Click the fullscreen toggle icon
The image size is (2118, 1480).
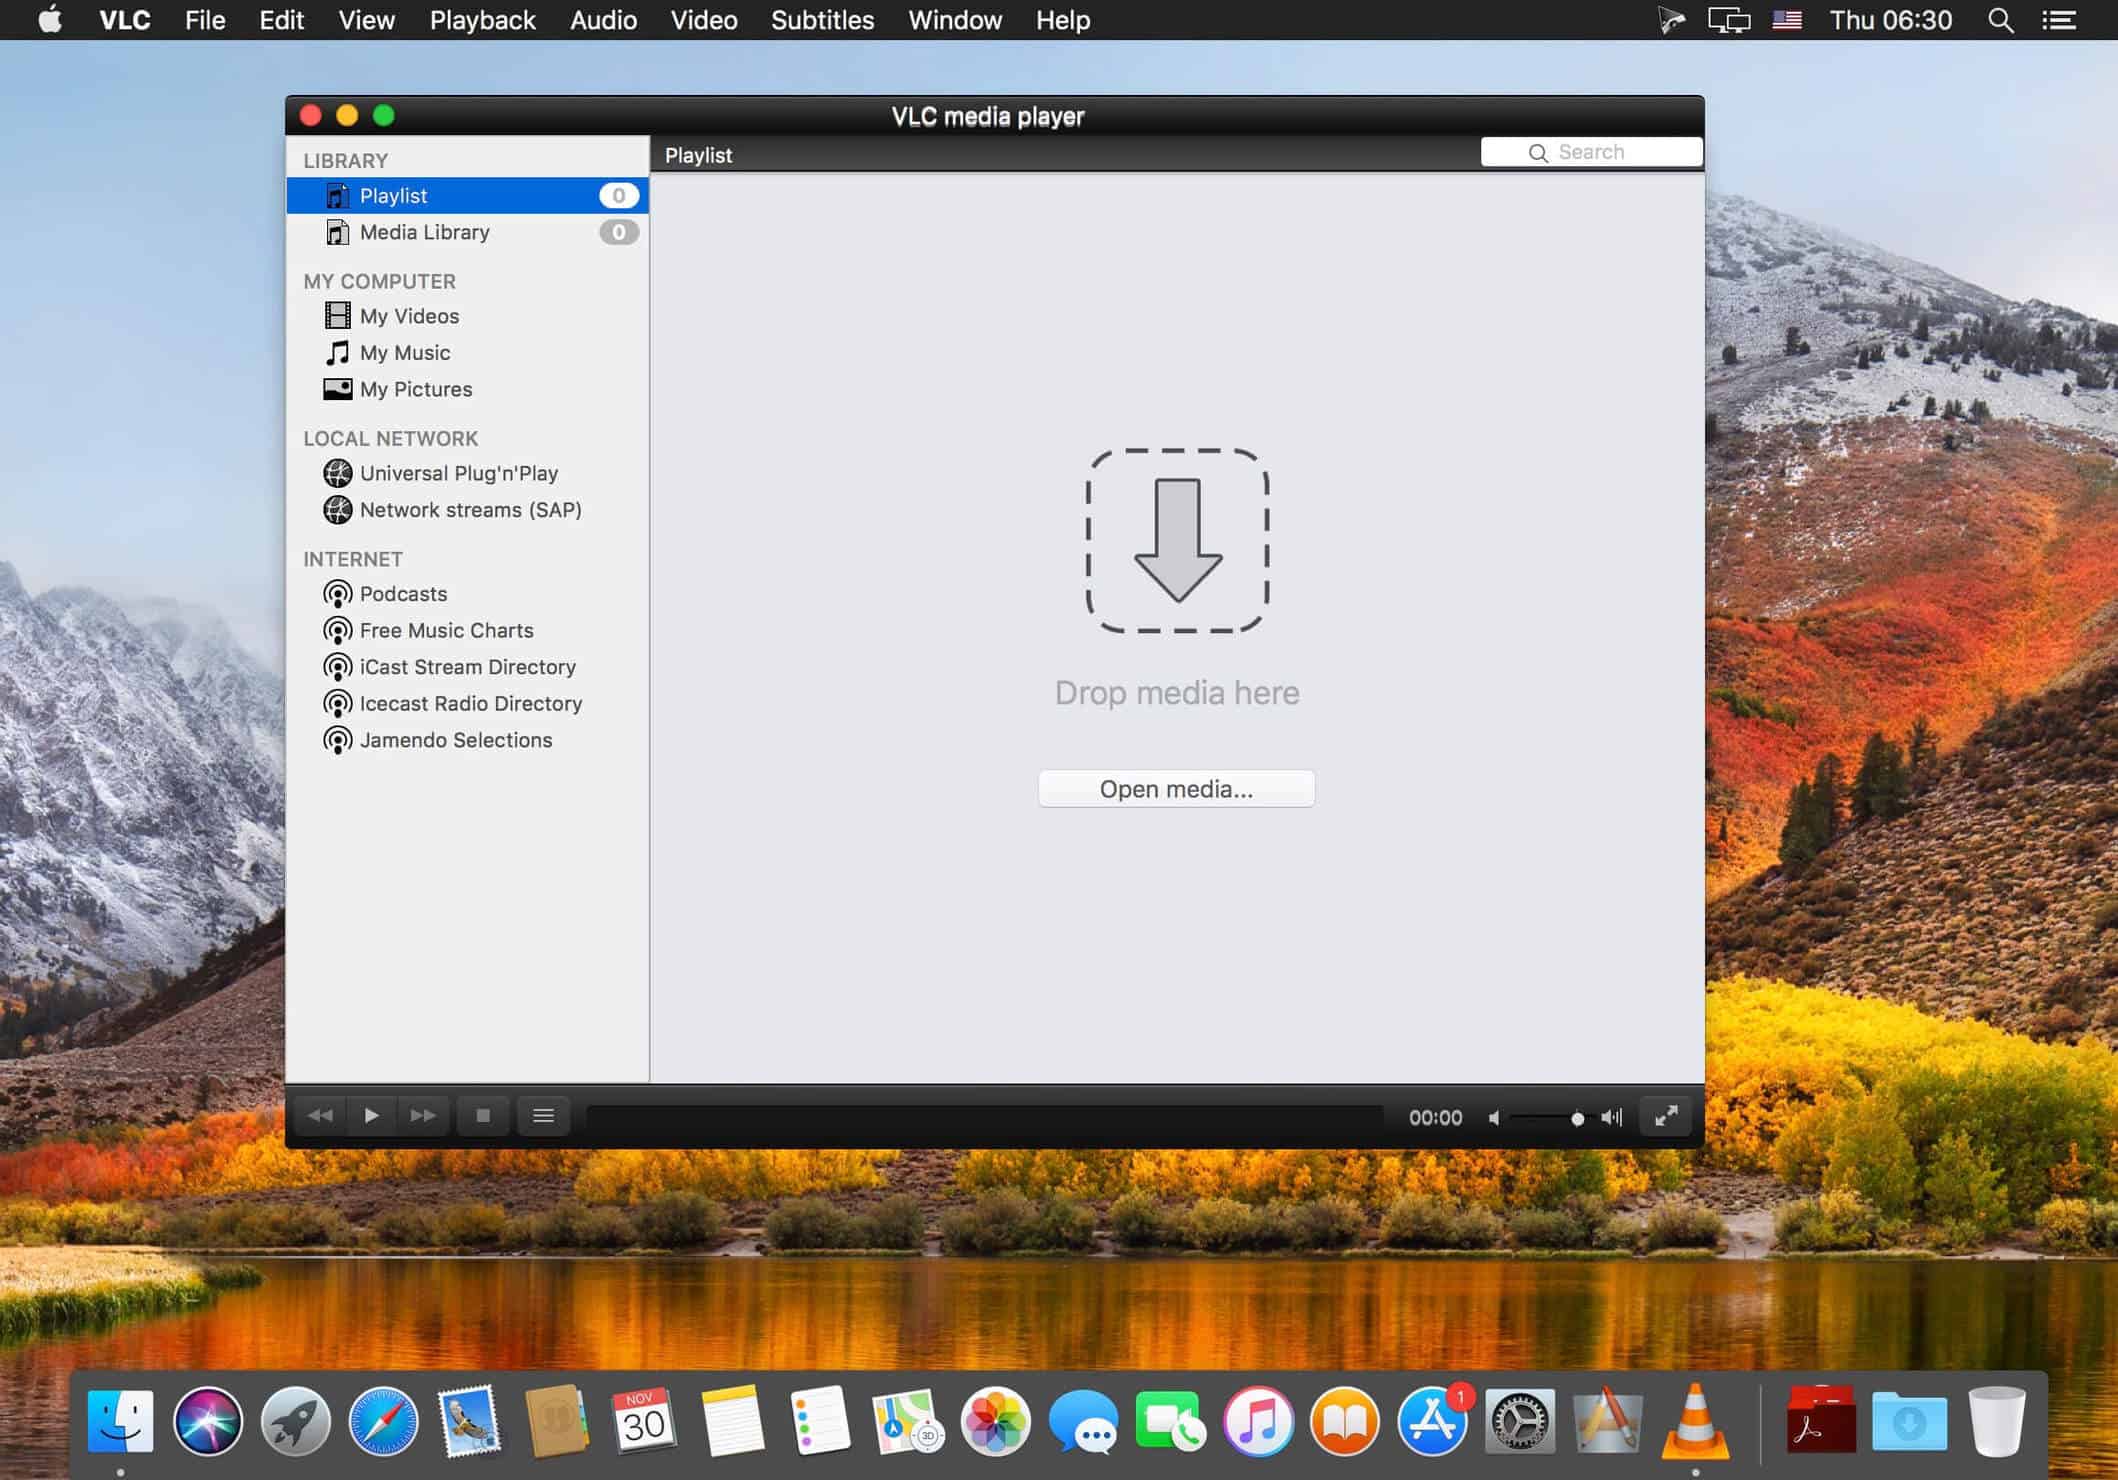(1667, 1115)
